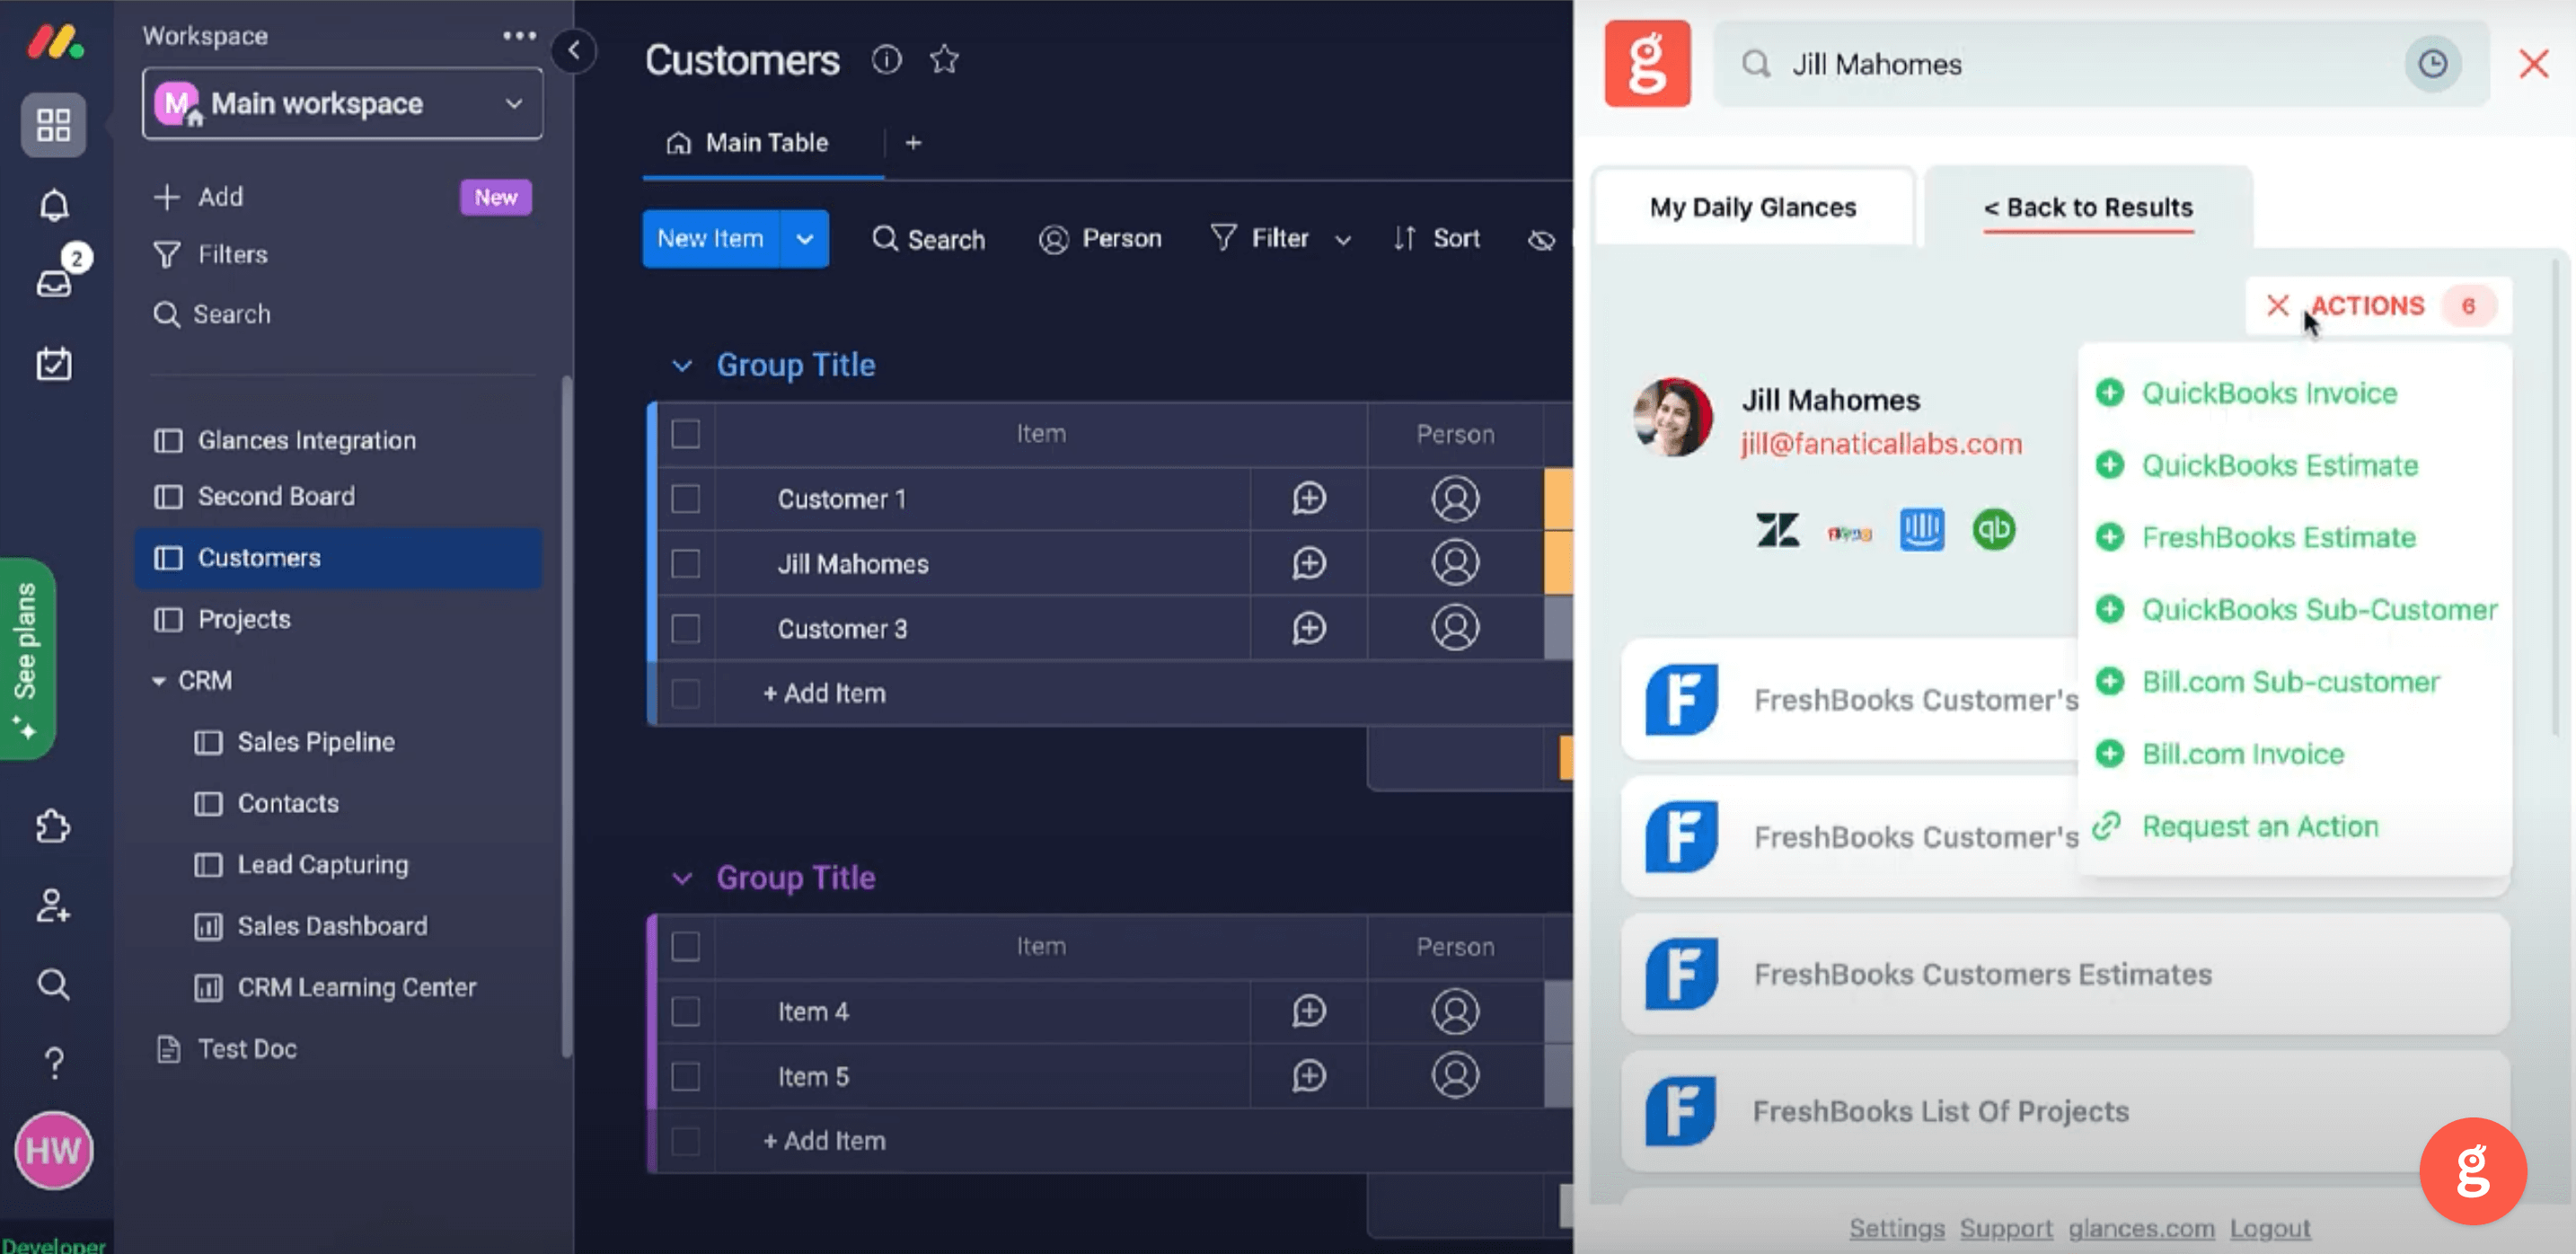Check the Customer 1 row checkbox
Viewport: 2576px width, 1254px height.
(685, 498)
